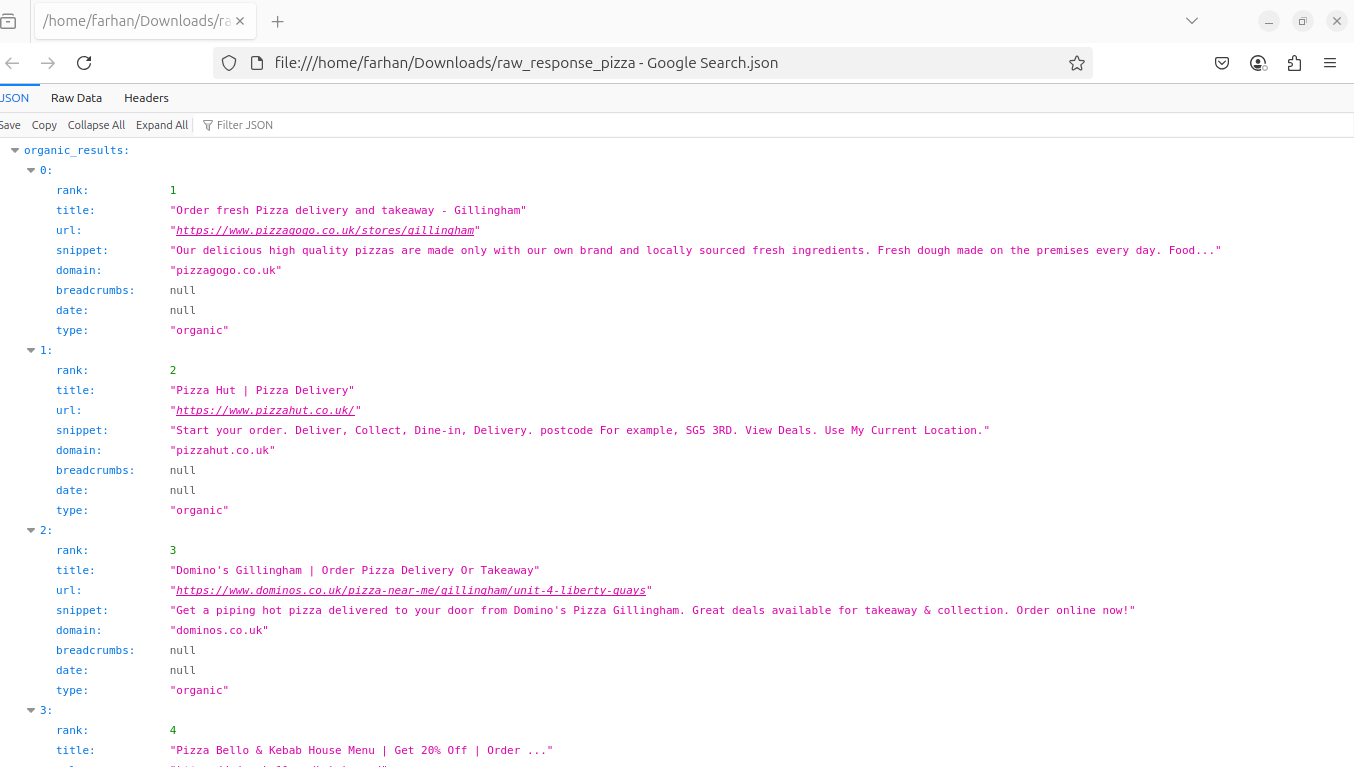Image resolution: width=1354 pixels, height=767 pixels.
Task: Close the raw_response_pizza tab
Action: click(240, 21)
